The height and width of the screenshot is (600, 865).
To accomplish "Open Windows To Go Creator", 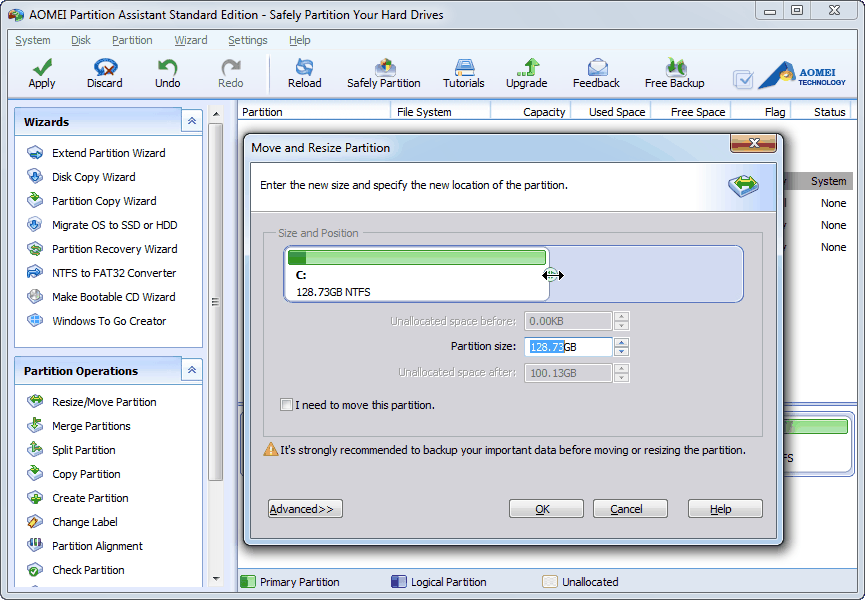I will tap(109, 321).
